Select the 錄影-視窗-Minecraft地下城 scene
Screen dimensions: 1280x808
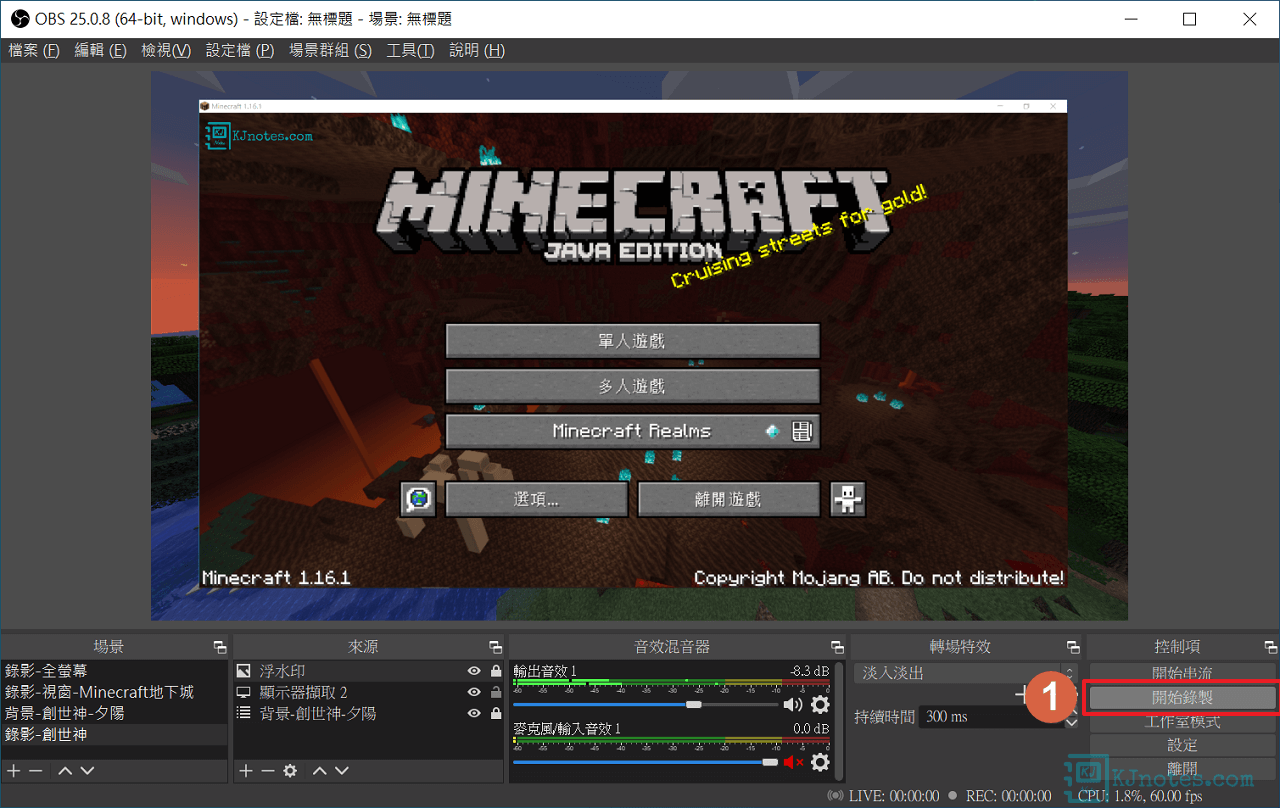(114, 692)
